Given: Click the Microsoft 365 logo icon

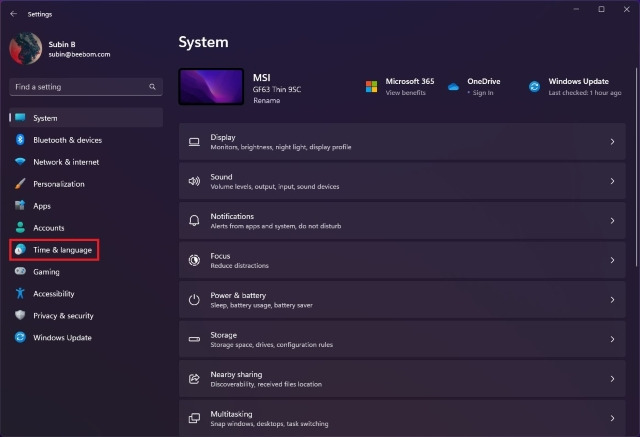Looking at the screenshot, I should point(371,87).
